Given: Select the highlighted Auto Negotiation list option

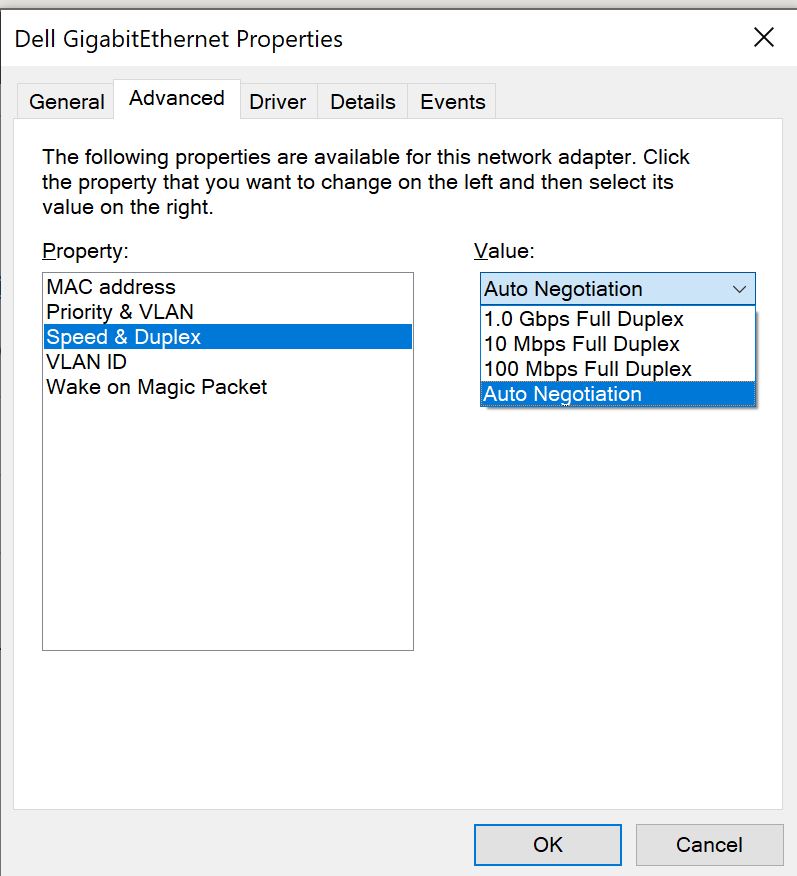Looking at the screenshot, I should (x=563, y=394).
